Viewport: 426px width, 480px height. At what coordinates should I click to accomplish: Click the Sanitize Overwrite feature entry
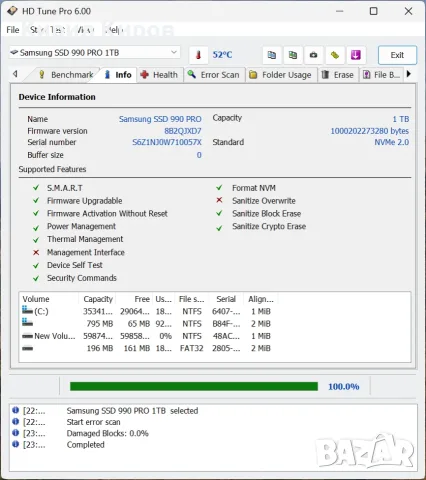tap(264, 201)
